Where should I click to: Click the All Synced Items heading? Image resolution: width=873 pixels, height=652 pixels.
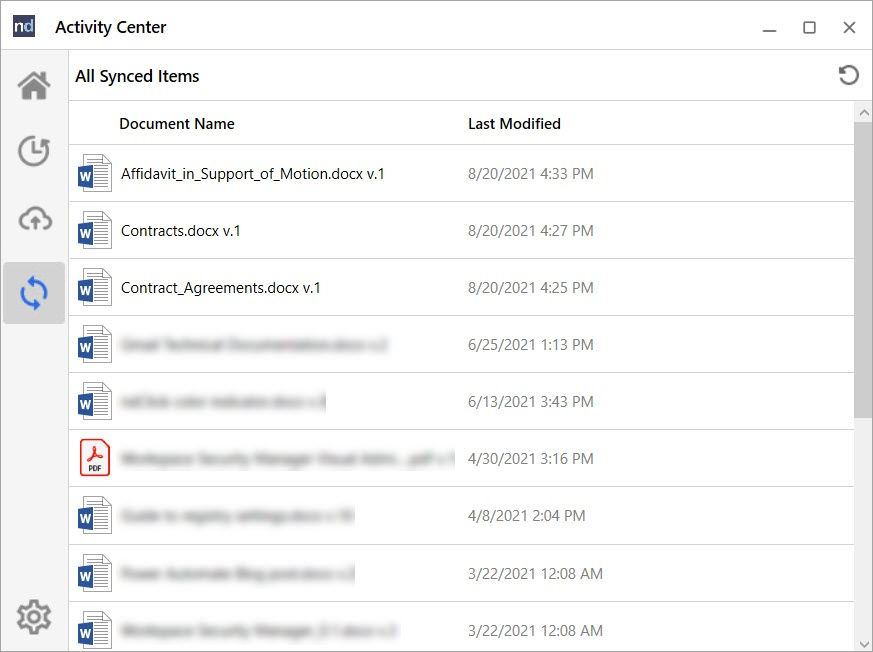click(137, 75)
